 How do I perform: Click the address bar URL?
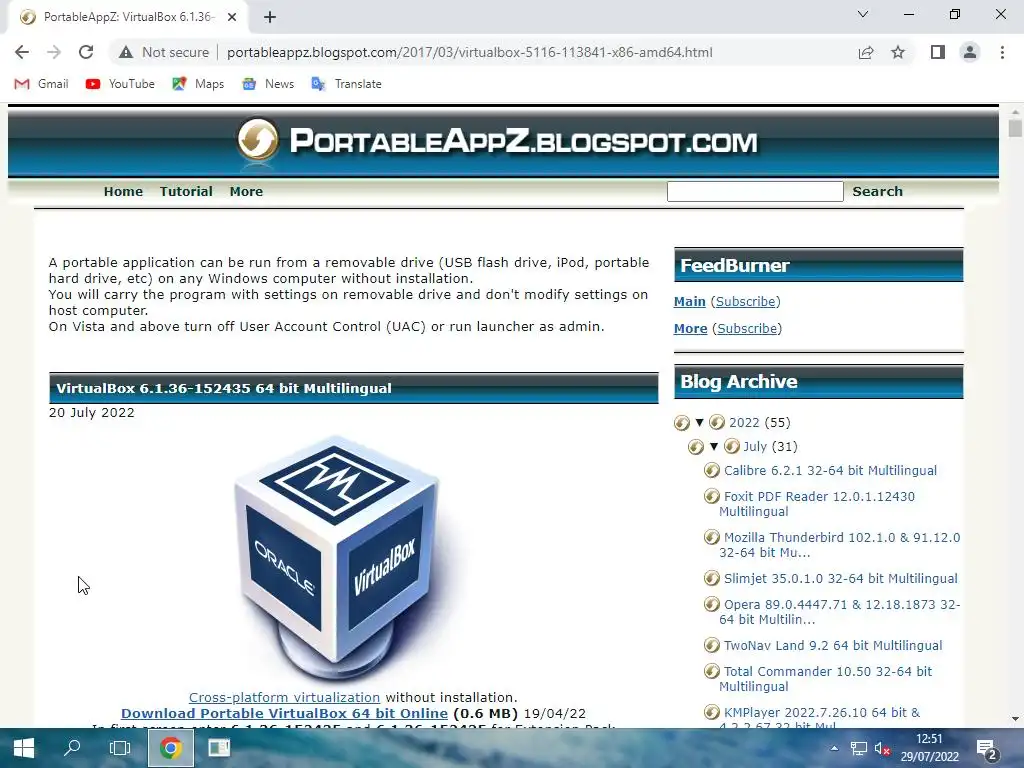(470, 52)
